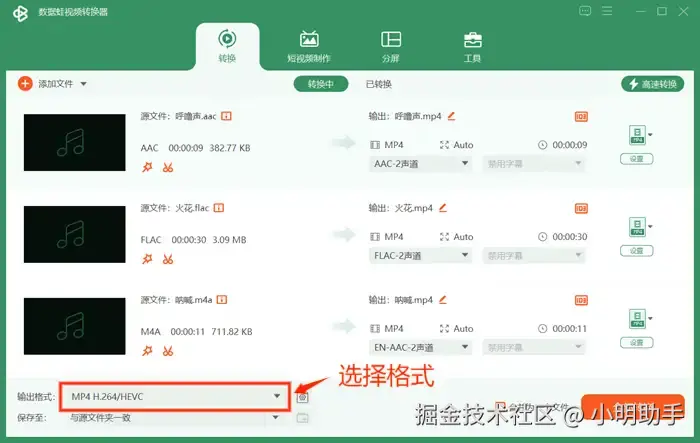The height and width of the screenshot is (443, 700).
Task: Click output duration 00:00:30 of 火花.mp4
Action: pyautogui.click(x=570, y=237)
